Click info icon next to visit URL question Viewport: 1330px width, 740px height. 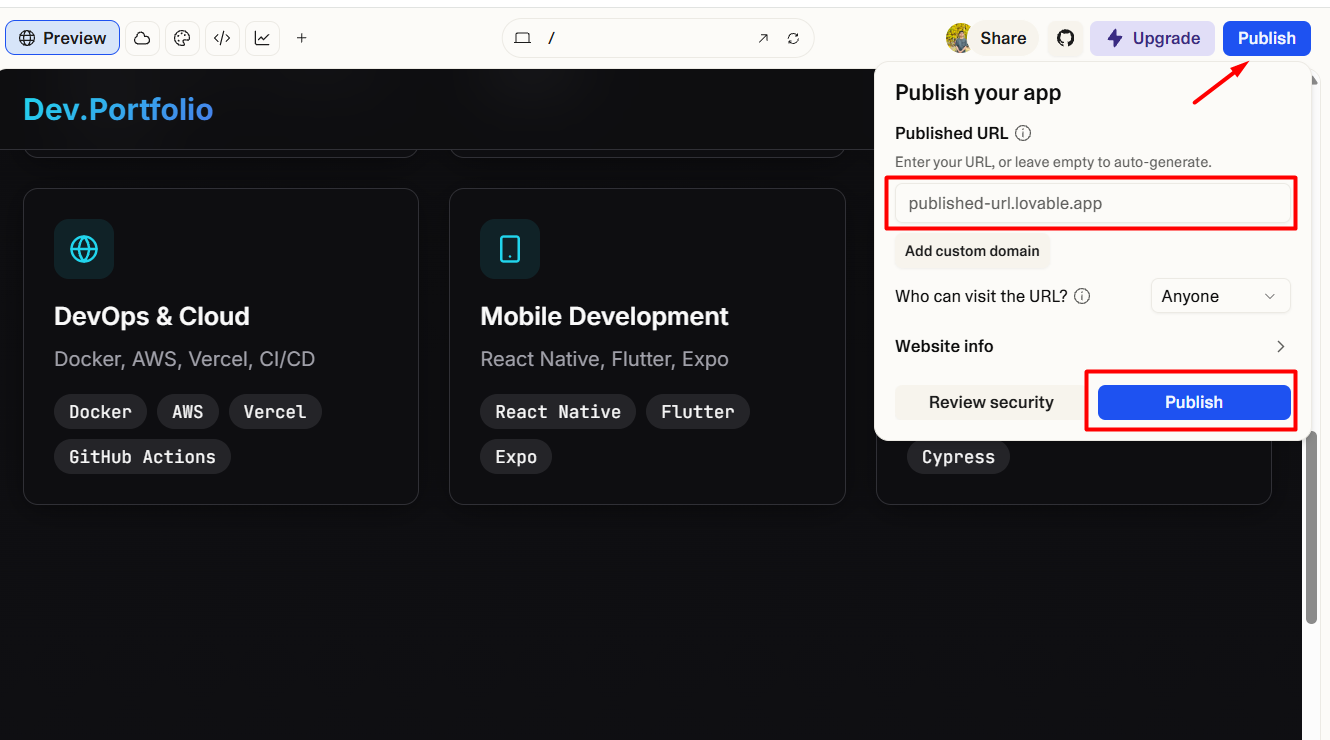click(x=1082, y=296)
